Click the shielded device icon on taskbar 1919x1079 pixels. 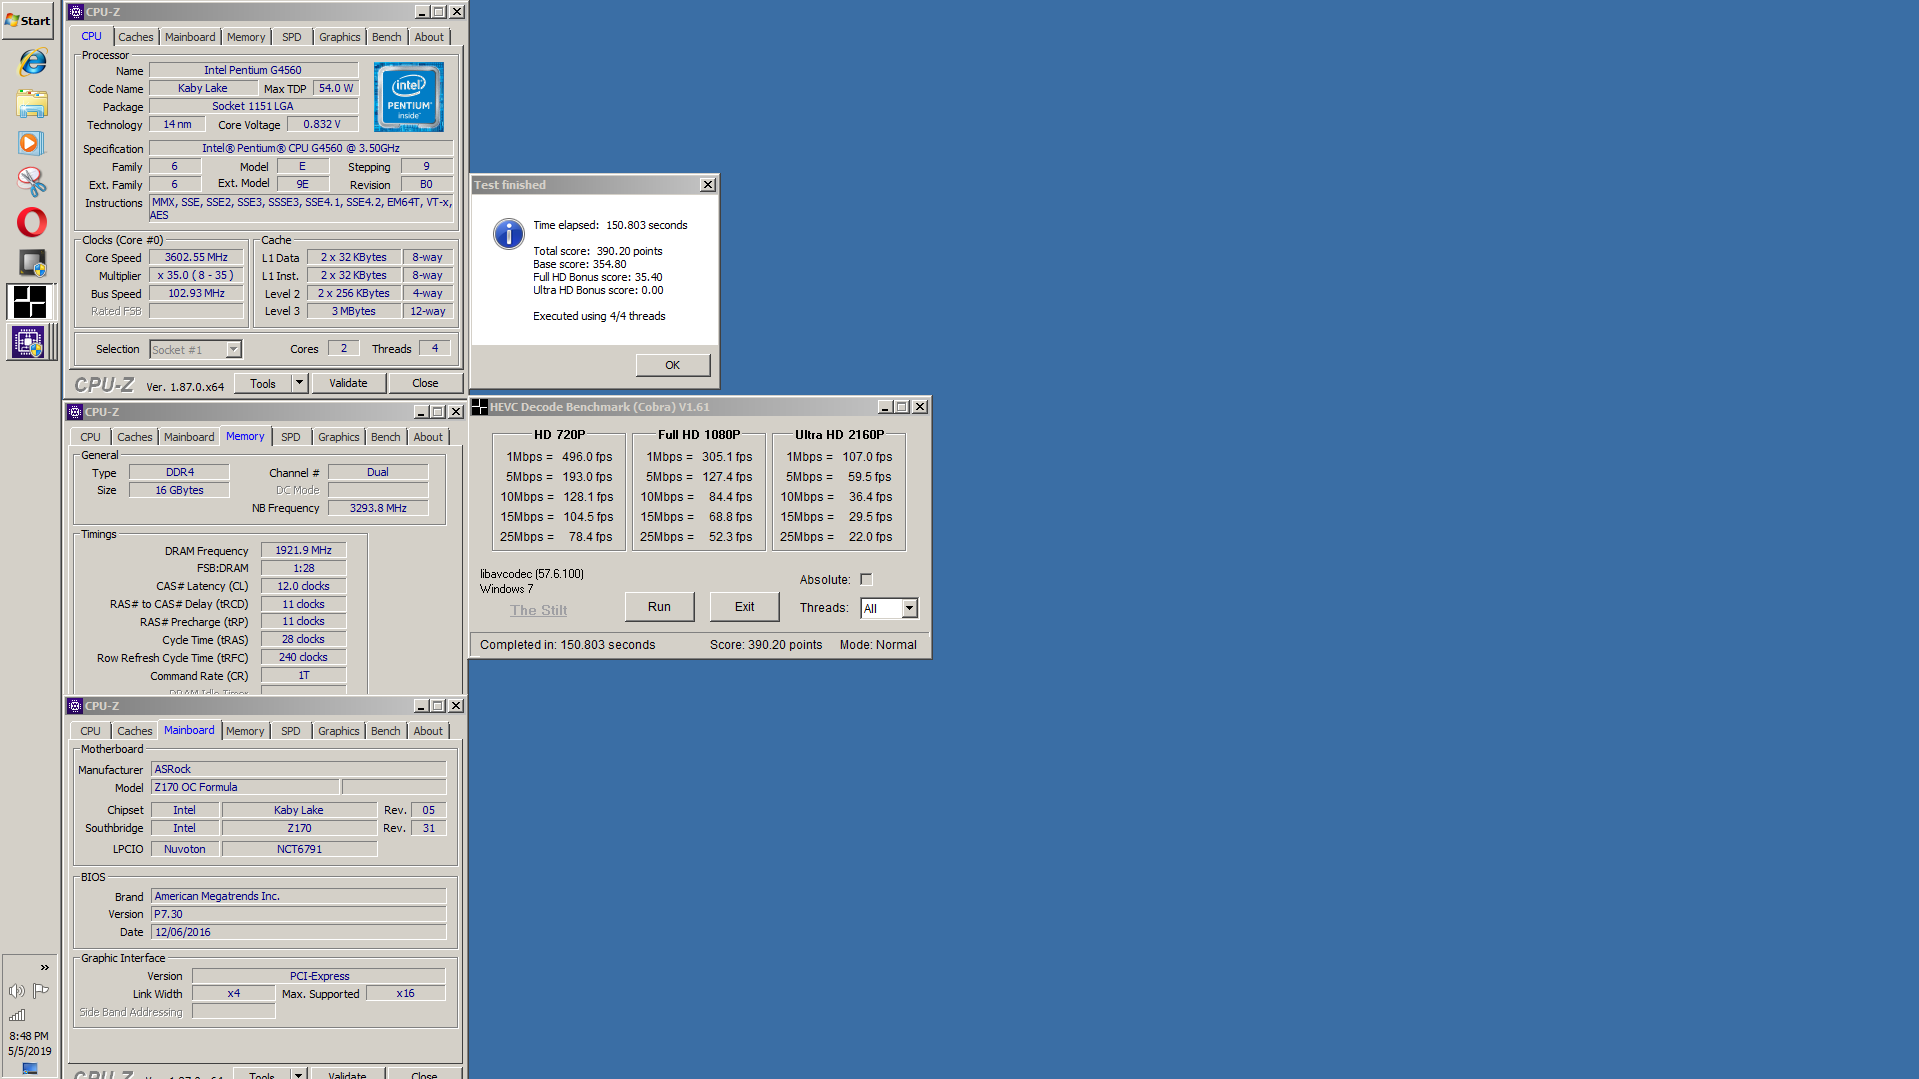(x=32, y=262)
